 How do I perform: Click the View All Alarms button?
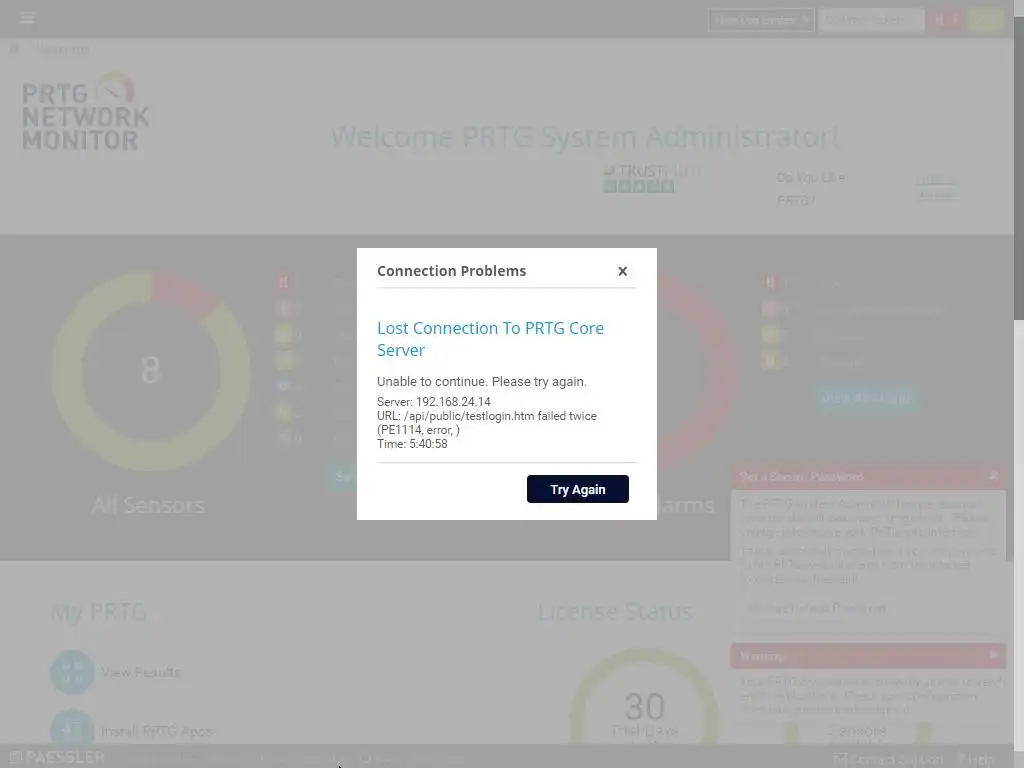tap(867, 398)
